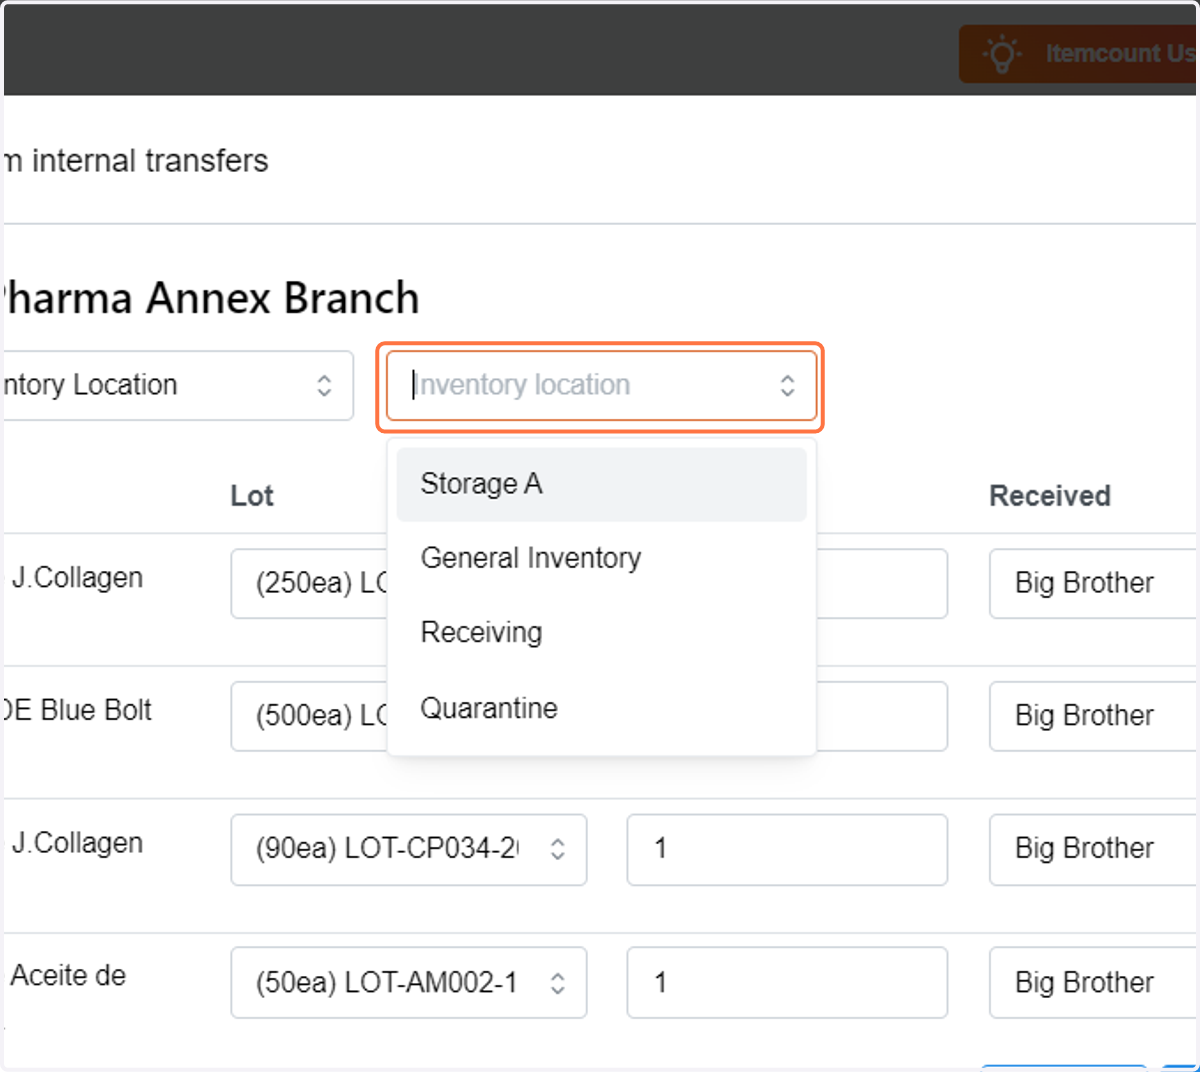
Task: Click the Received column header
Action: (1050, 496)
